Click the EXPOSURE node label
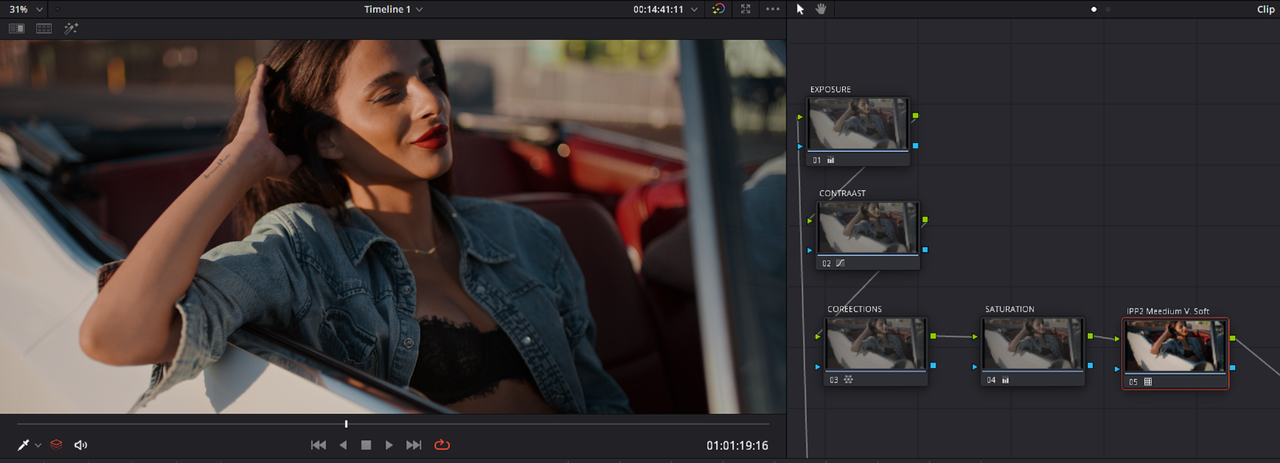The image size is (1280, 463). tap(830, 90)
